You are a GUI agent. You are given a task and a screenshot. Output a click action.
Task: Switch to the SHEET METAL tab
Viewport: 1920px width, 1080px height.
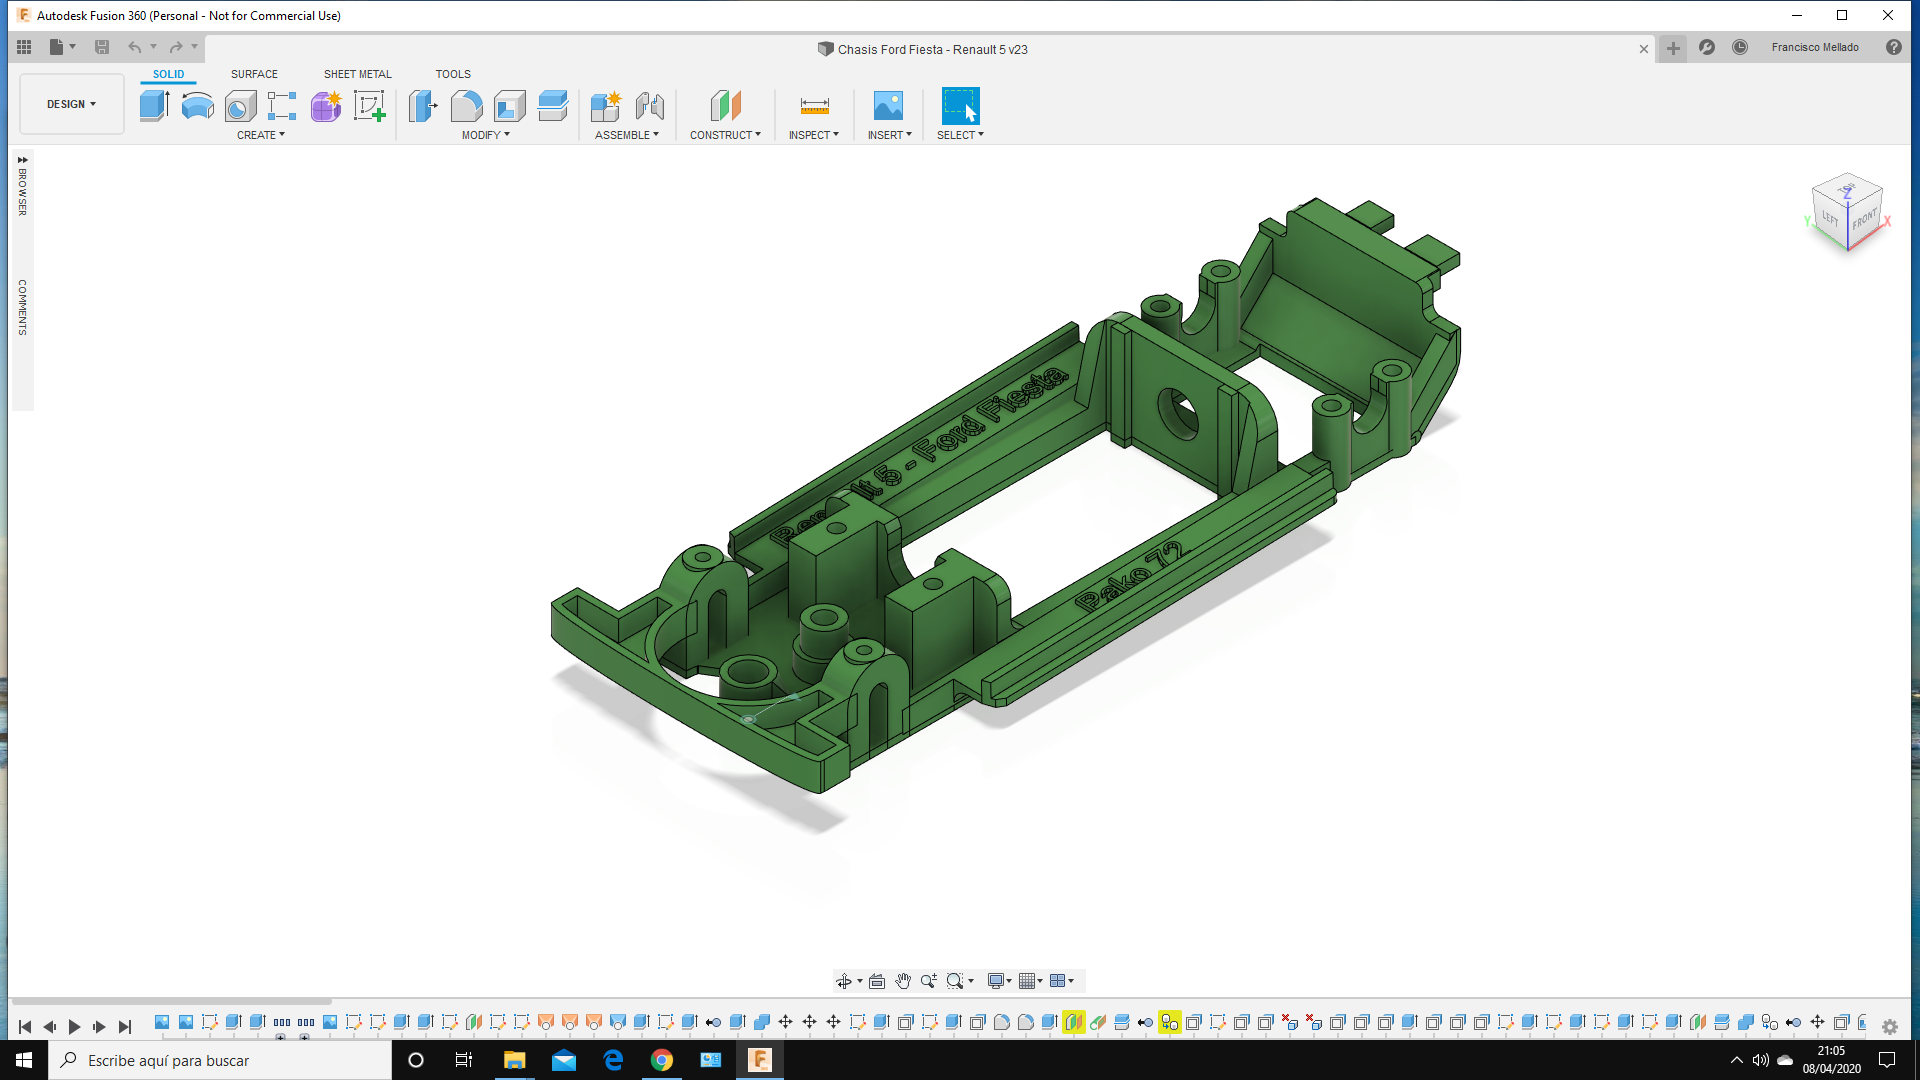click(357, 74)
